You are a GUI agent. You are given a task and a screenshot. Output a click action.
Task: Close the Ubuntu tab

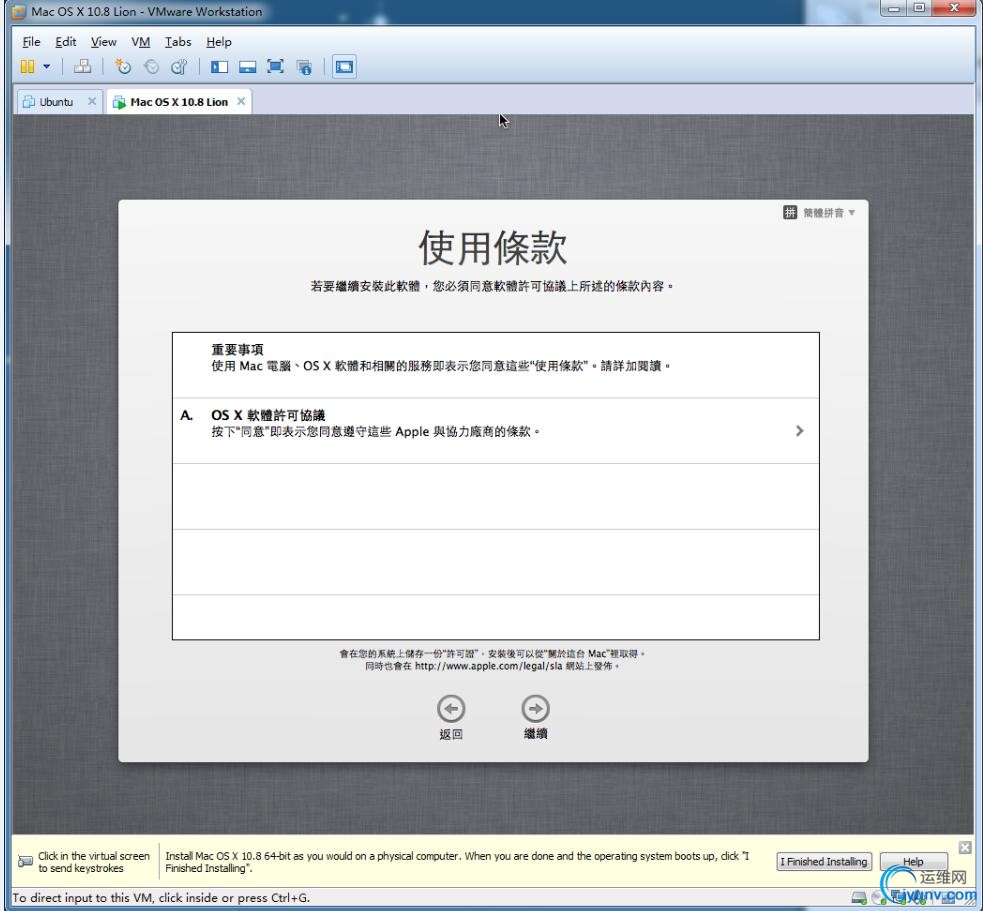click(x=92, y=101)
